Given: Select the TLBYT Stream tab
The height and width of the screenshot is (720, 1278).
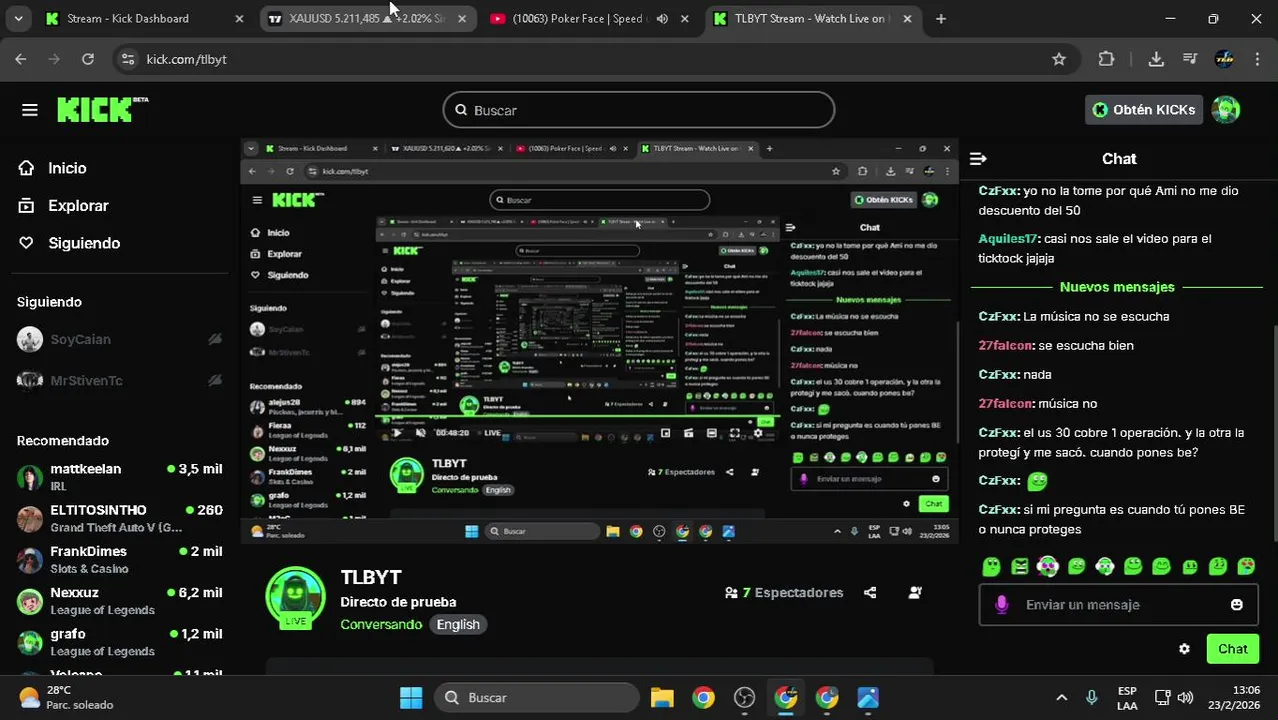Looking at the screenshot, I should (x=810, y=19).
